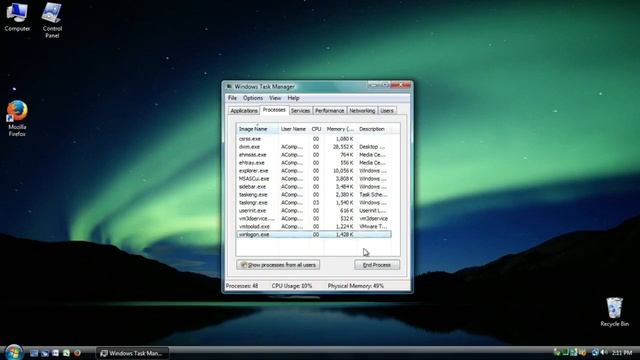Switch to the Processes tab

click(274, 110)
